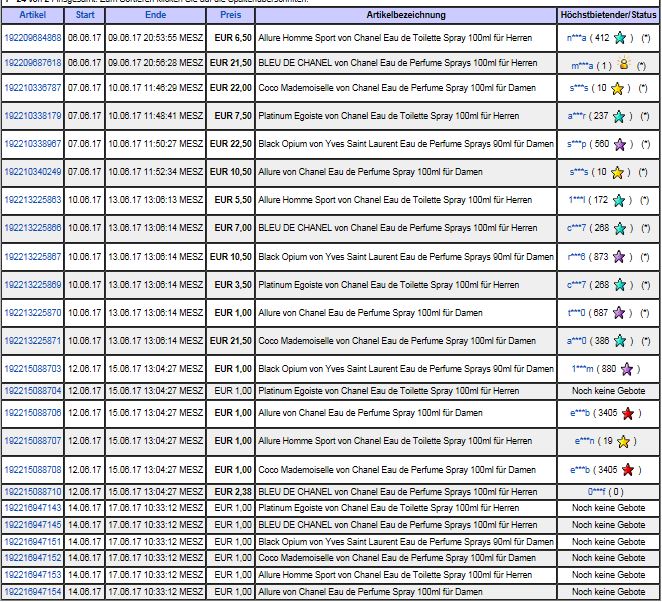Open article 192216947151
Screen dimensions: 662x602
(x=33, y=542)
